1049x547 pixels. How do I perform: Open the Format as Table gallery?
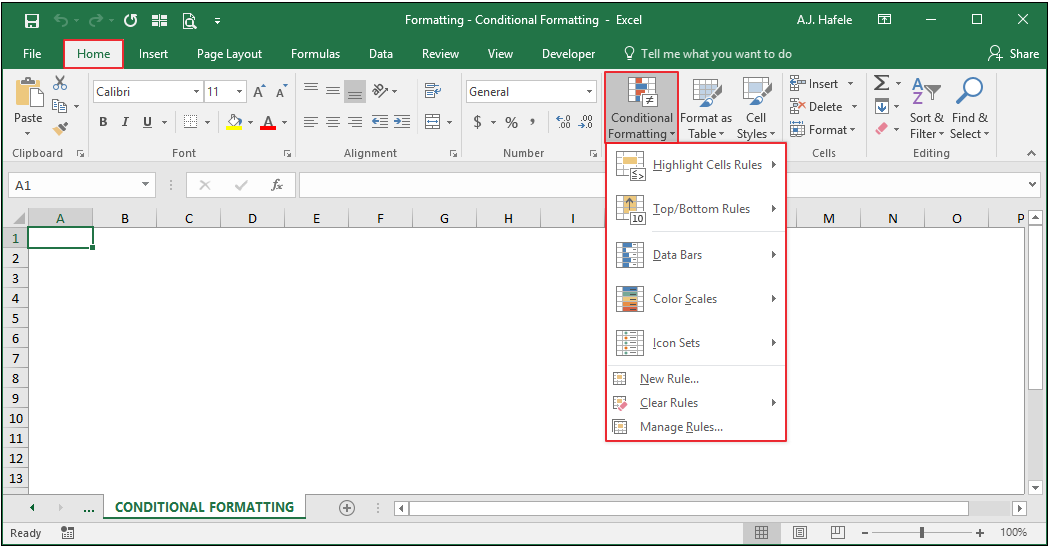[x=706, y=108]
